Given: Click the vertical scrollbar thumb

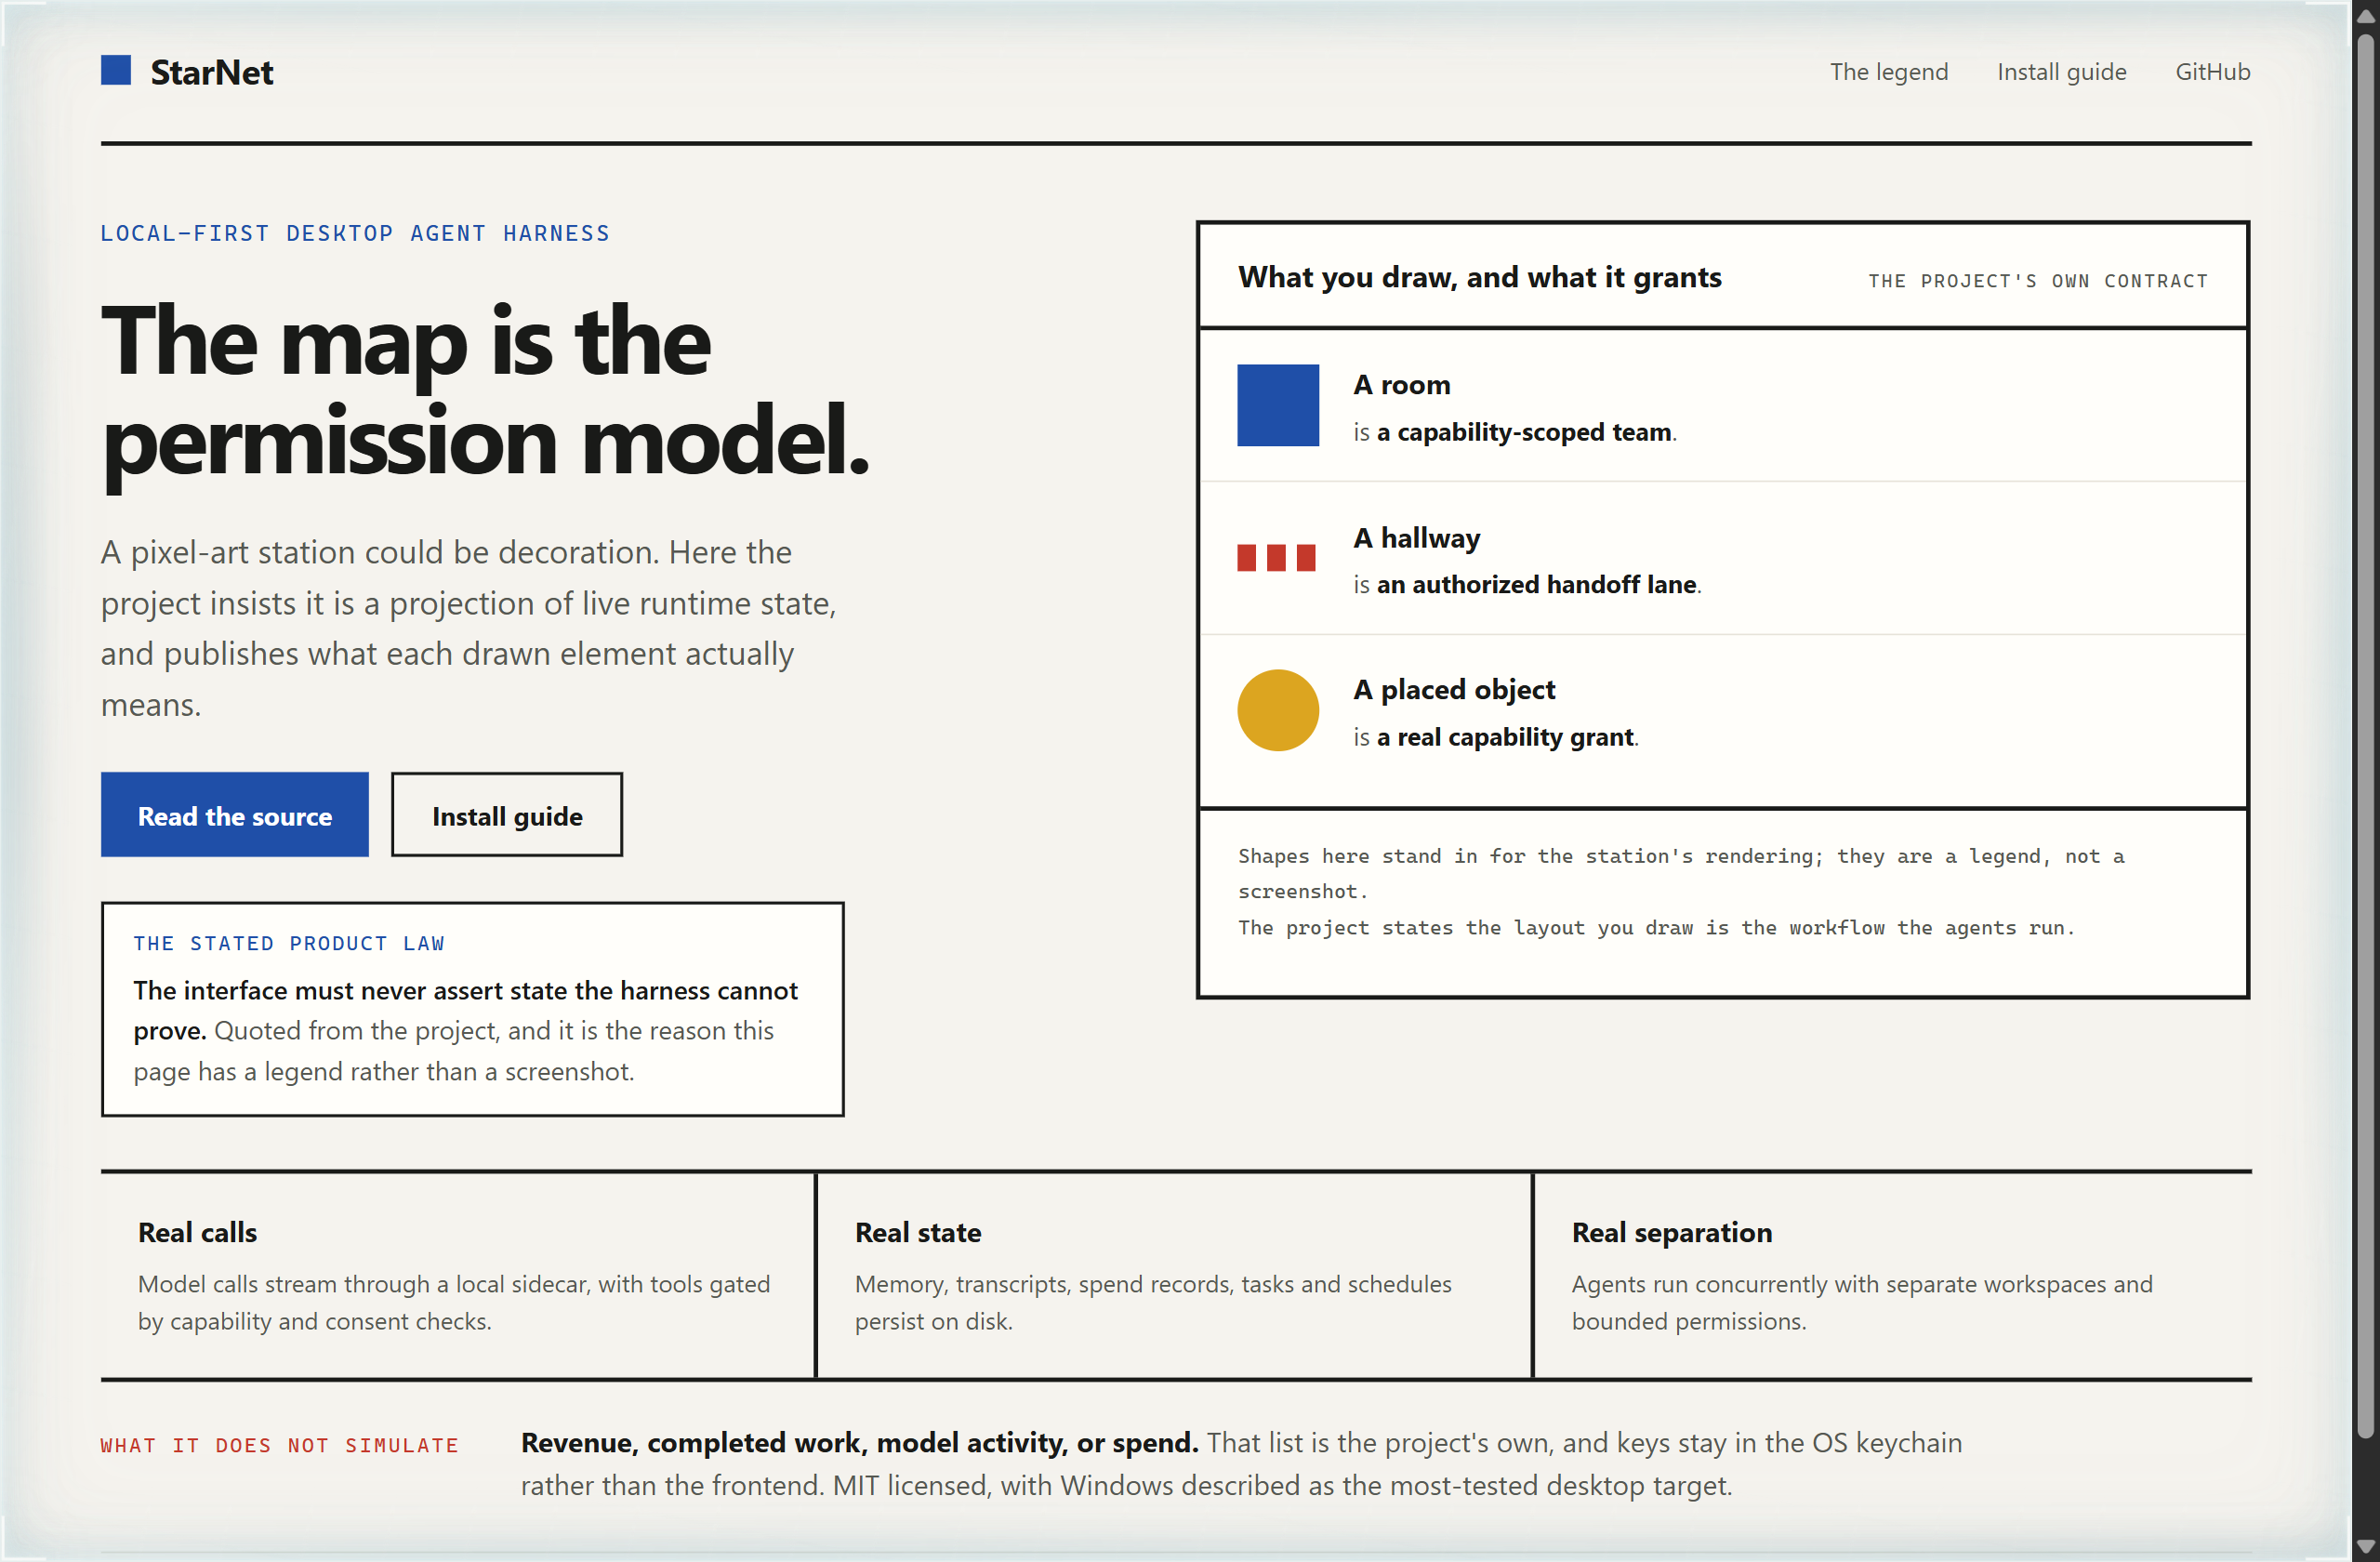Looking at the screenshot, I should click(x=2365, y=735).
